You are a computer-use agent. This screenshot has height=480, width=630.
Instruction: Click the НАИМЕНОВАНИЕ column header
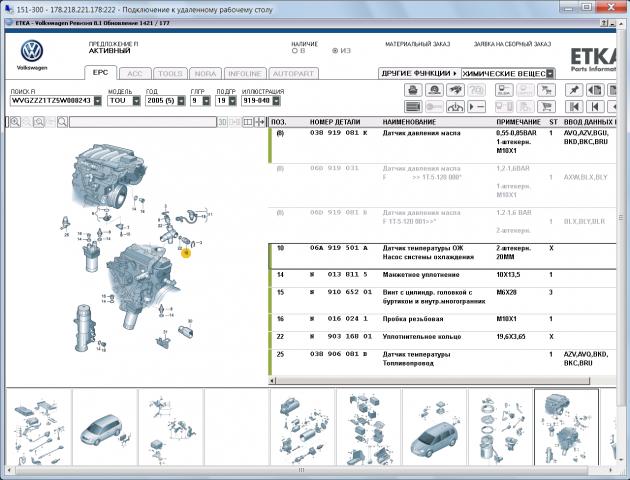pyautogui.click(x=409, y=122)
